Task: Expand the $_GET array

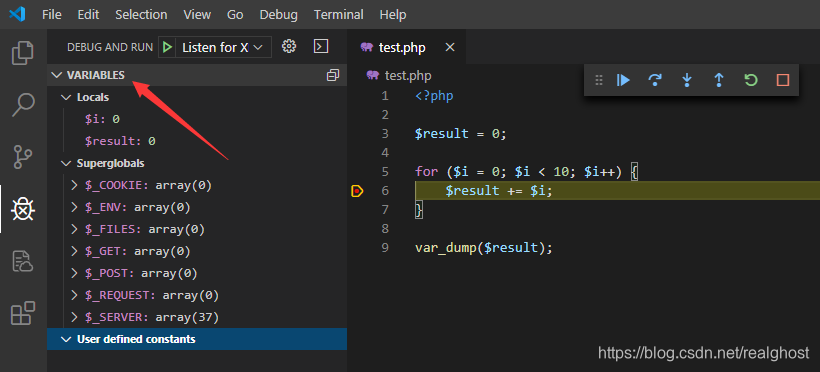Action: (75, 251)
